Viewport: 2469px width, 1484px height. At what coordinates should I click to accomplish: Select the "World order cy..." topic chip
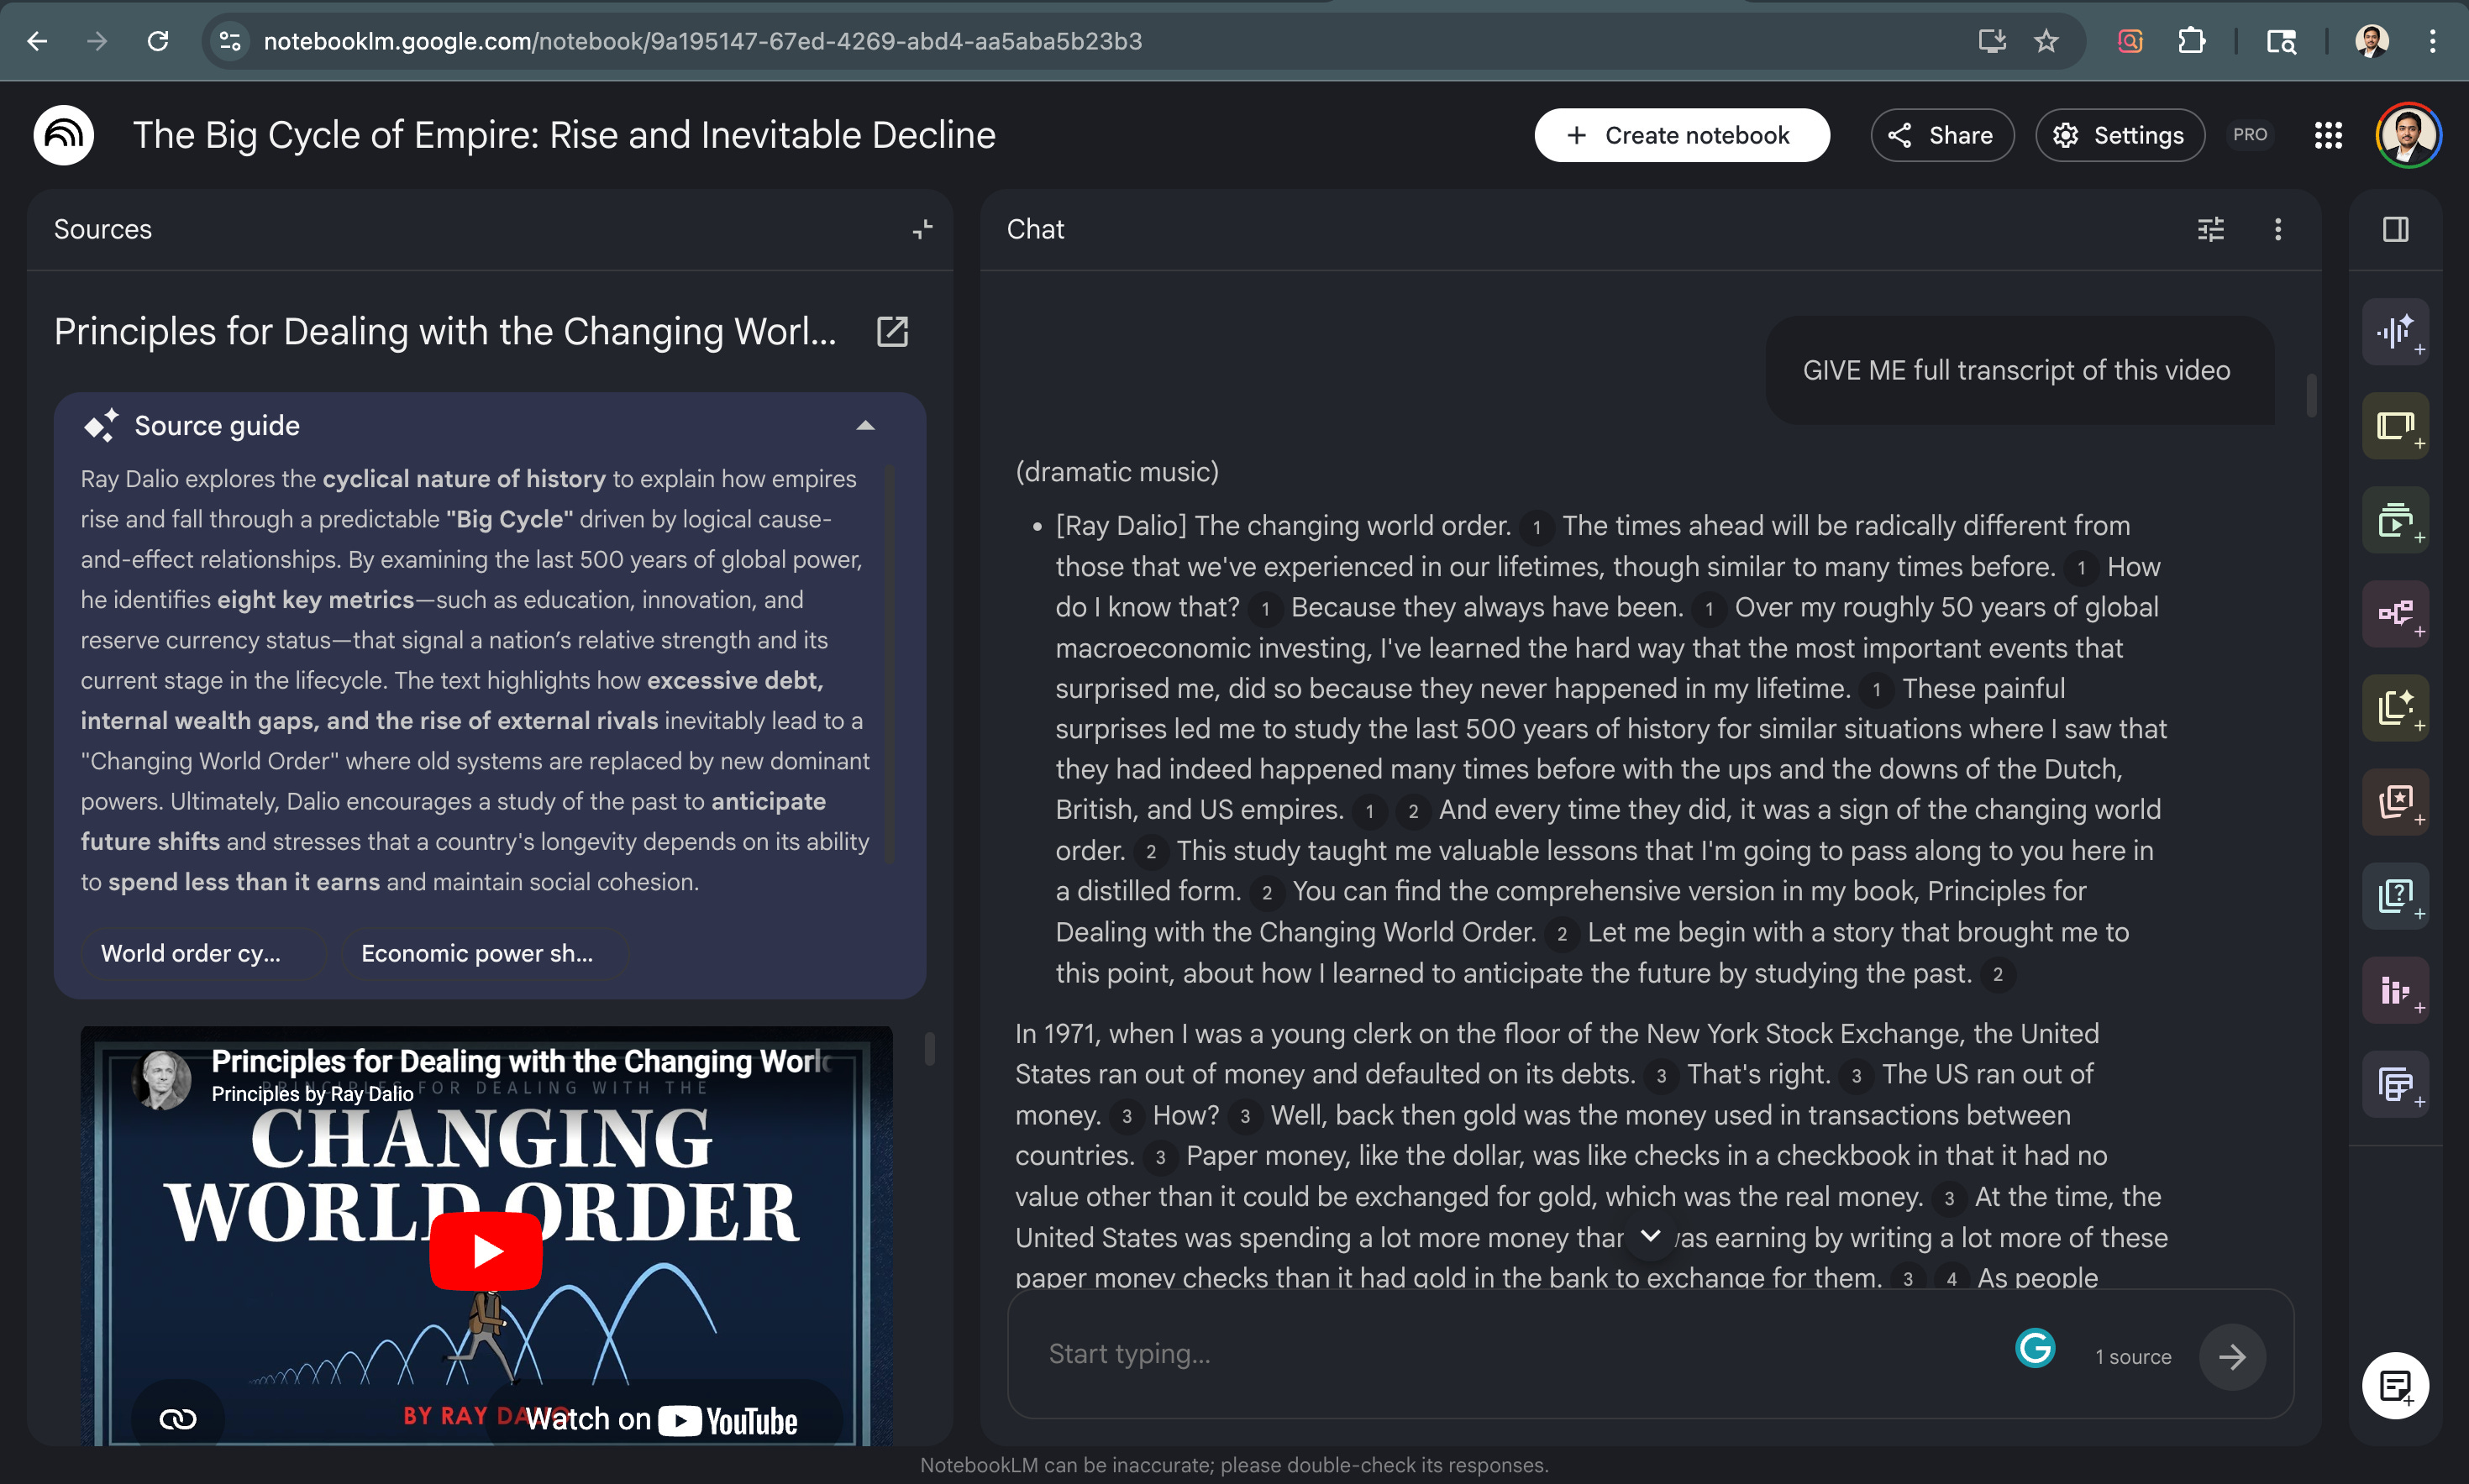pyautogui.click(x=191, y=953)
